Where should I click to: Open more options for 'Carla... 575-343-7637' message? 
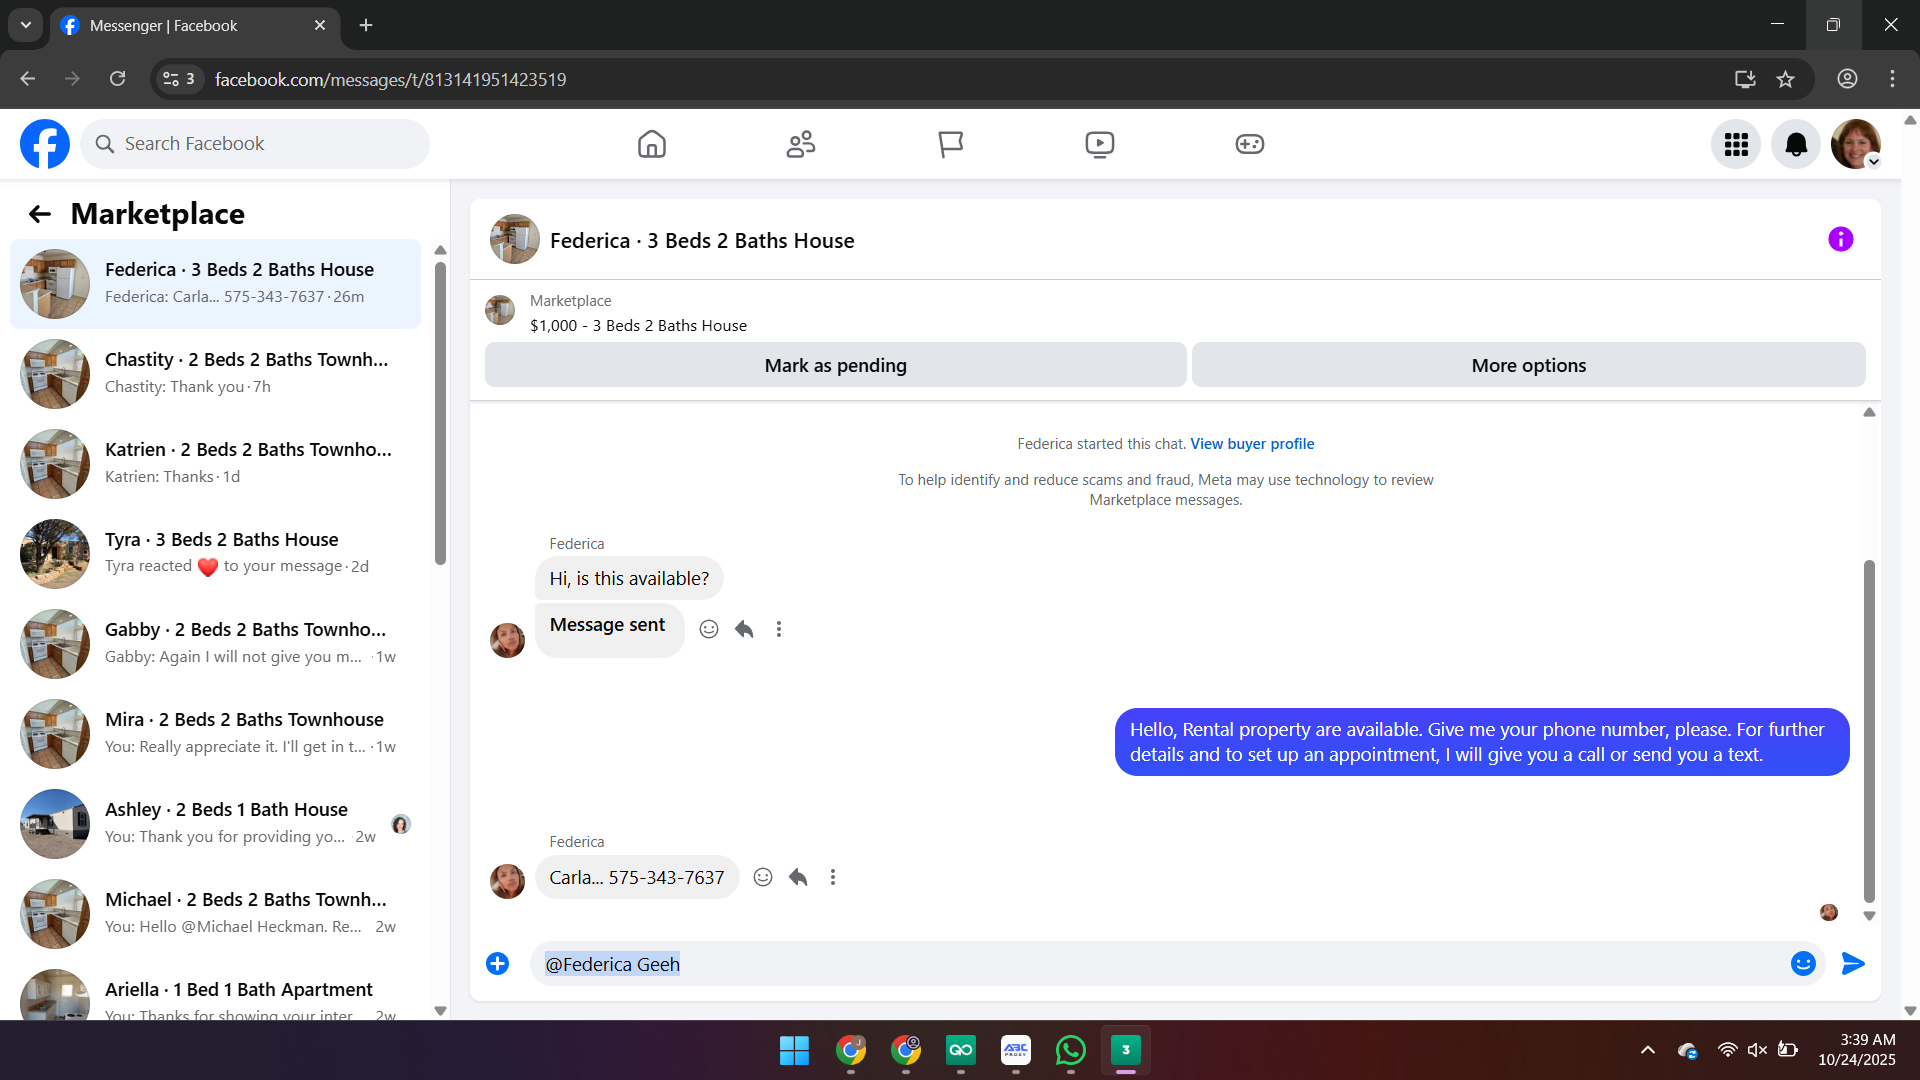833,877
